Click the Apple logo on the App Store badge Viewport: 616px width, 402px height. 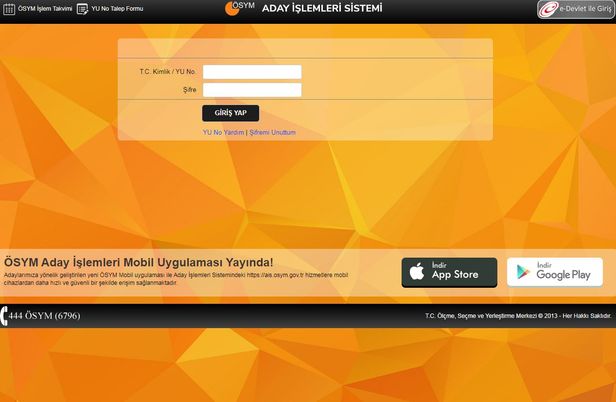[417, 272]
